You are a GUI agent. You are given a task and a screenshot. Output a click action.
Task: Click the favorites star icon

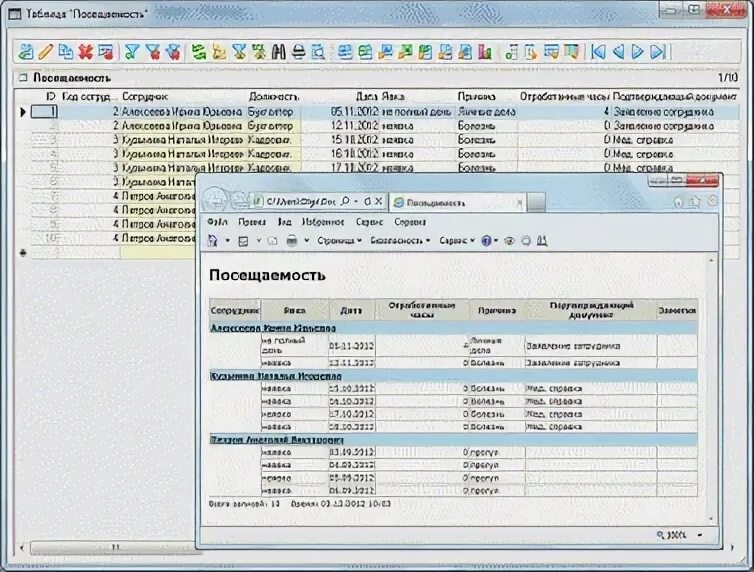695,202
